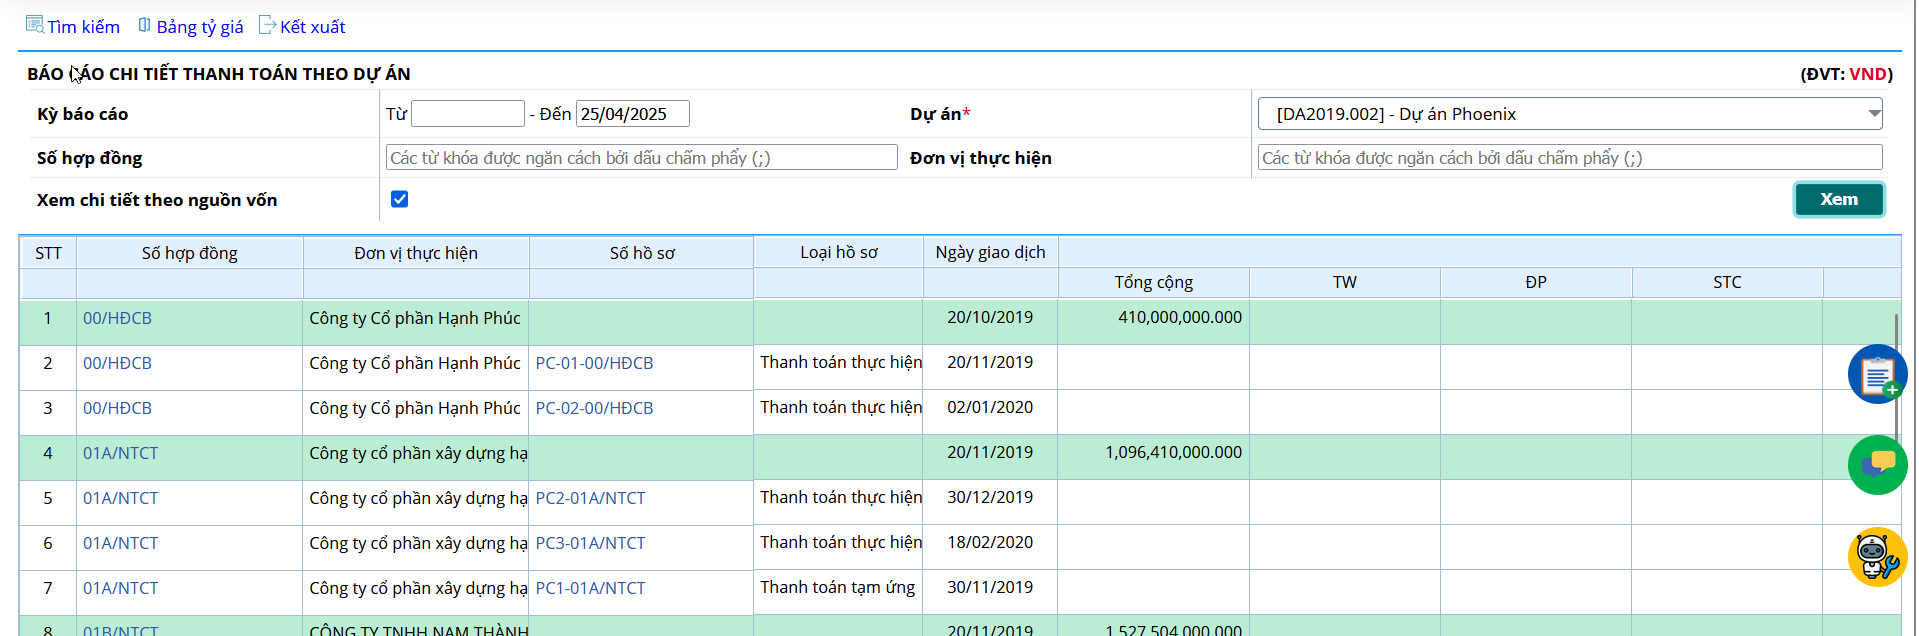Screen dimensions: 1919x636
Task: Open contract 01A/NTCT in row 5
Action: point(120,498)
